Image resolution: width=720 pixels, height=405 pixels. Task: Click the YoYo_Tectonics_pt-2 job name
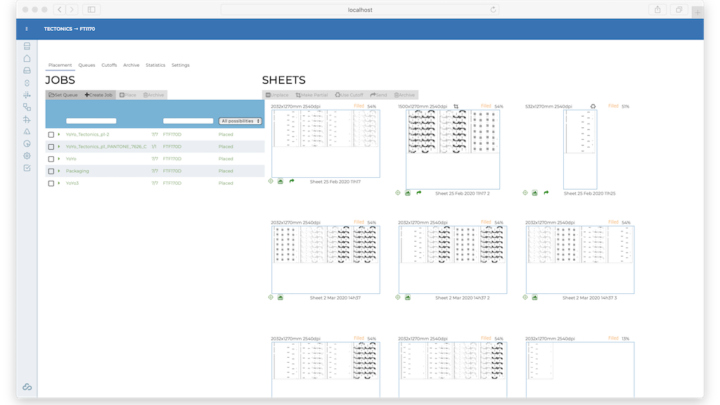87,135
